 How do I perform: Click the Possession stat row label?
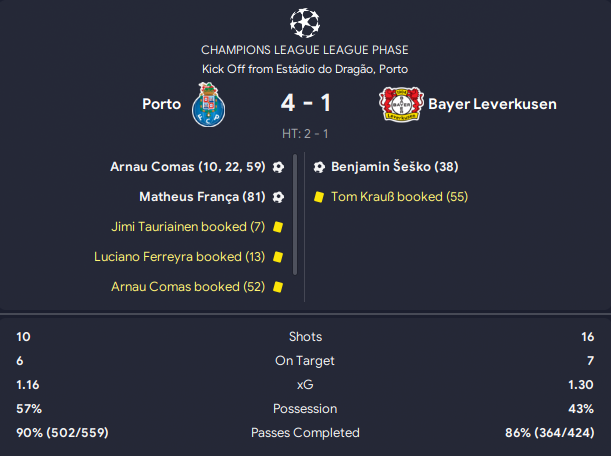tap(305, 409)
